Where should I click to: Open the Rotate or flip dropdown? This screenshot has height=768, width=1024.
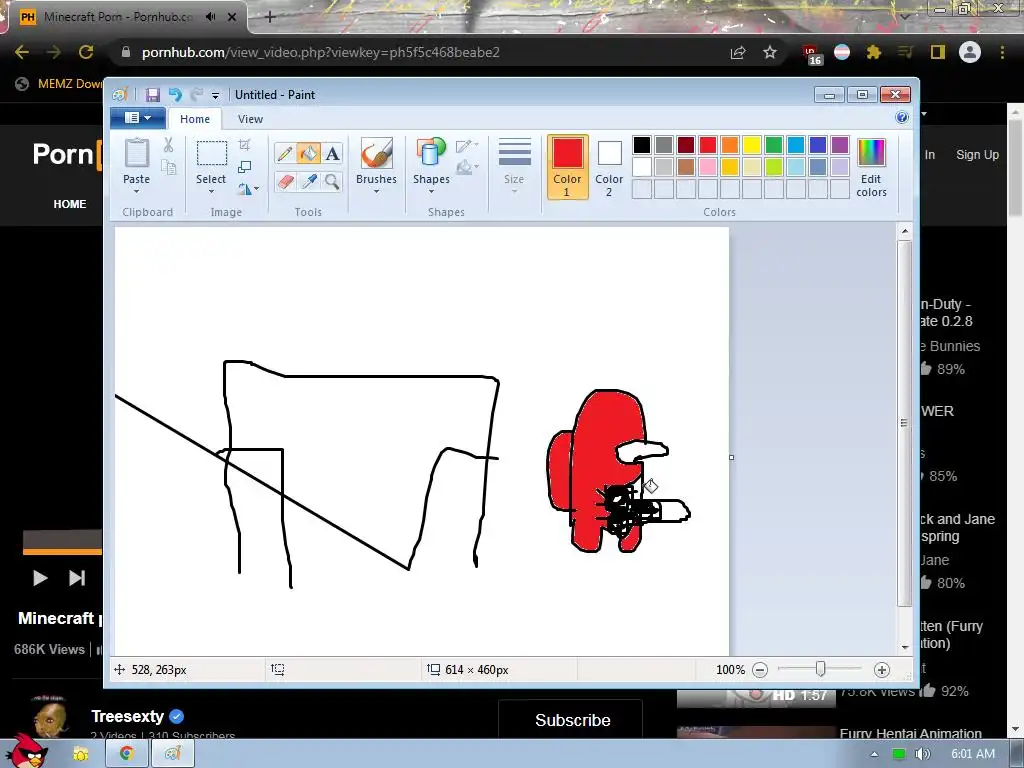tap(248, 189)
